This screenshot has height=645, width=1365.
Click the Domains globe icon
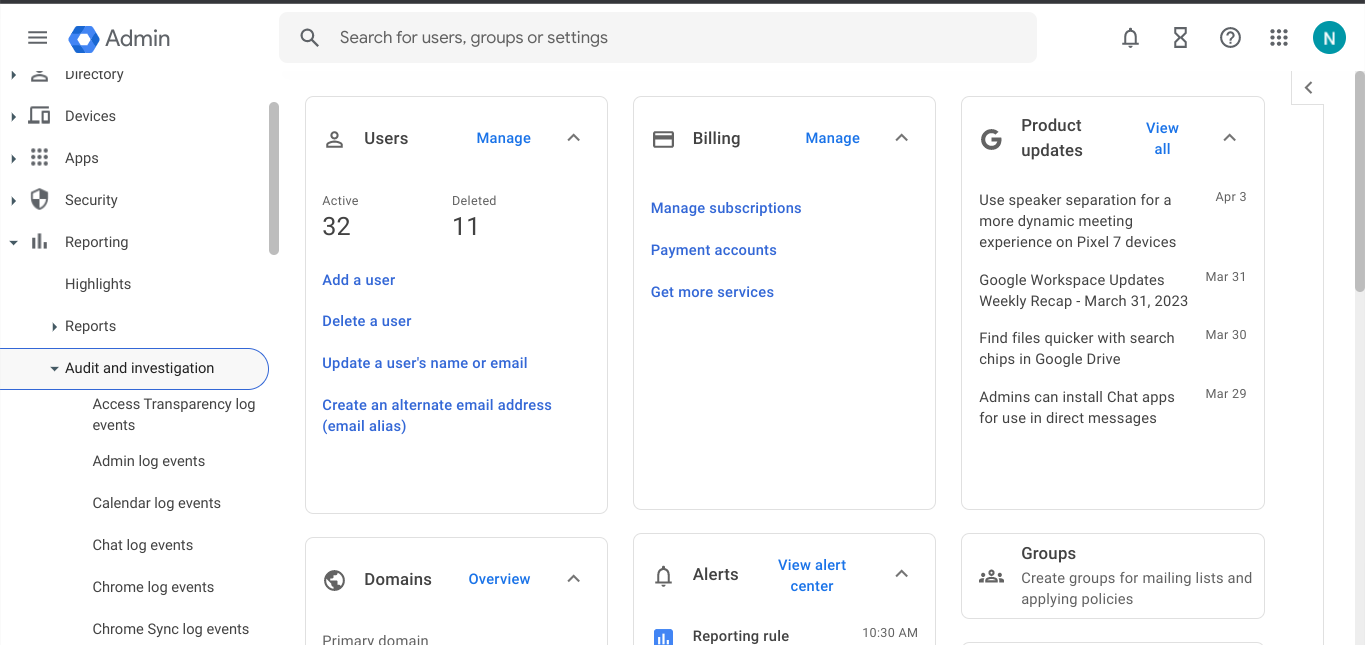tap(335, 580)
